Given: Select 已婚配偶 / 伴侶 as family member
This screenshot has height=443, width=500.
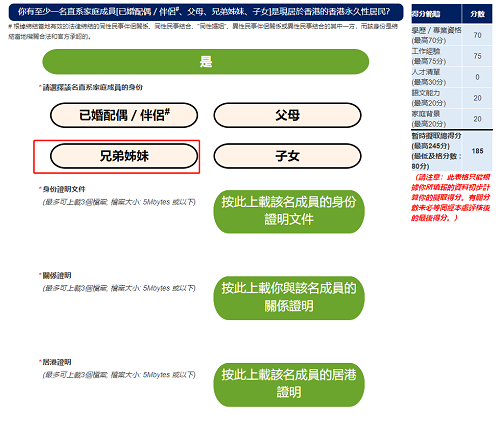Looking at the screenshot, I should tap(124, 115).
